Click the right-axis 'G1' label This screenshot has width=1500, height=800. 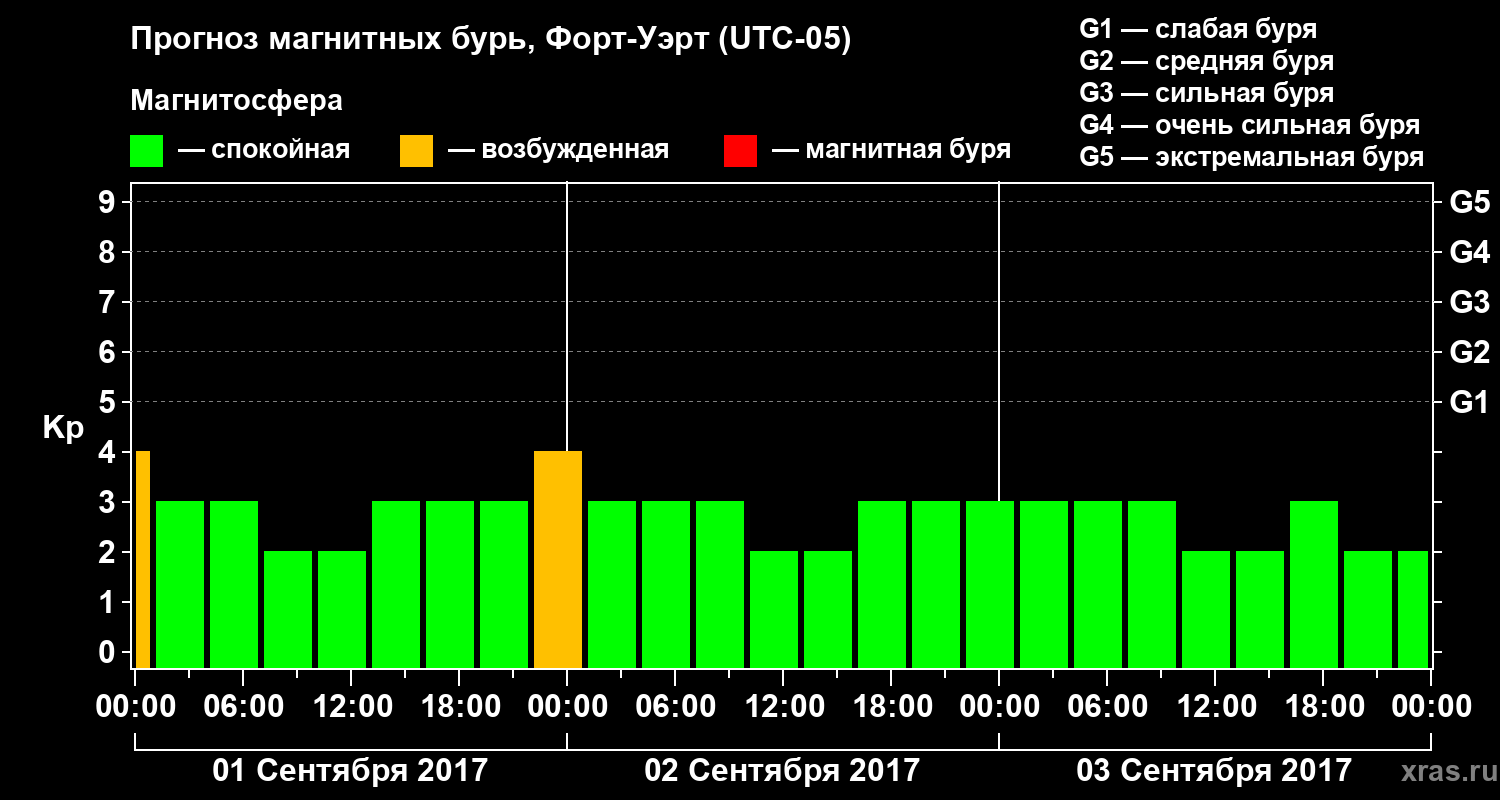[x=1469, y=402]
